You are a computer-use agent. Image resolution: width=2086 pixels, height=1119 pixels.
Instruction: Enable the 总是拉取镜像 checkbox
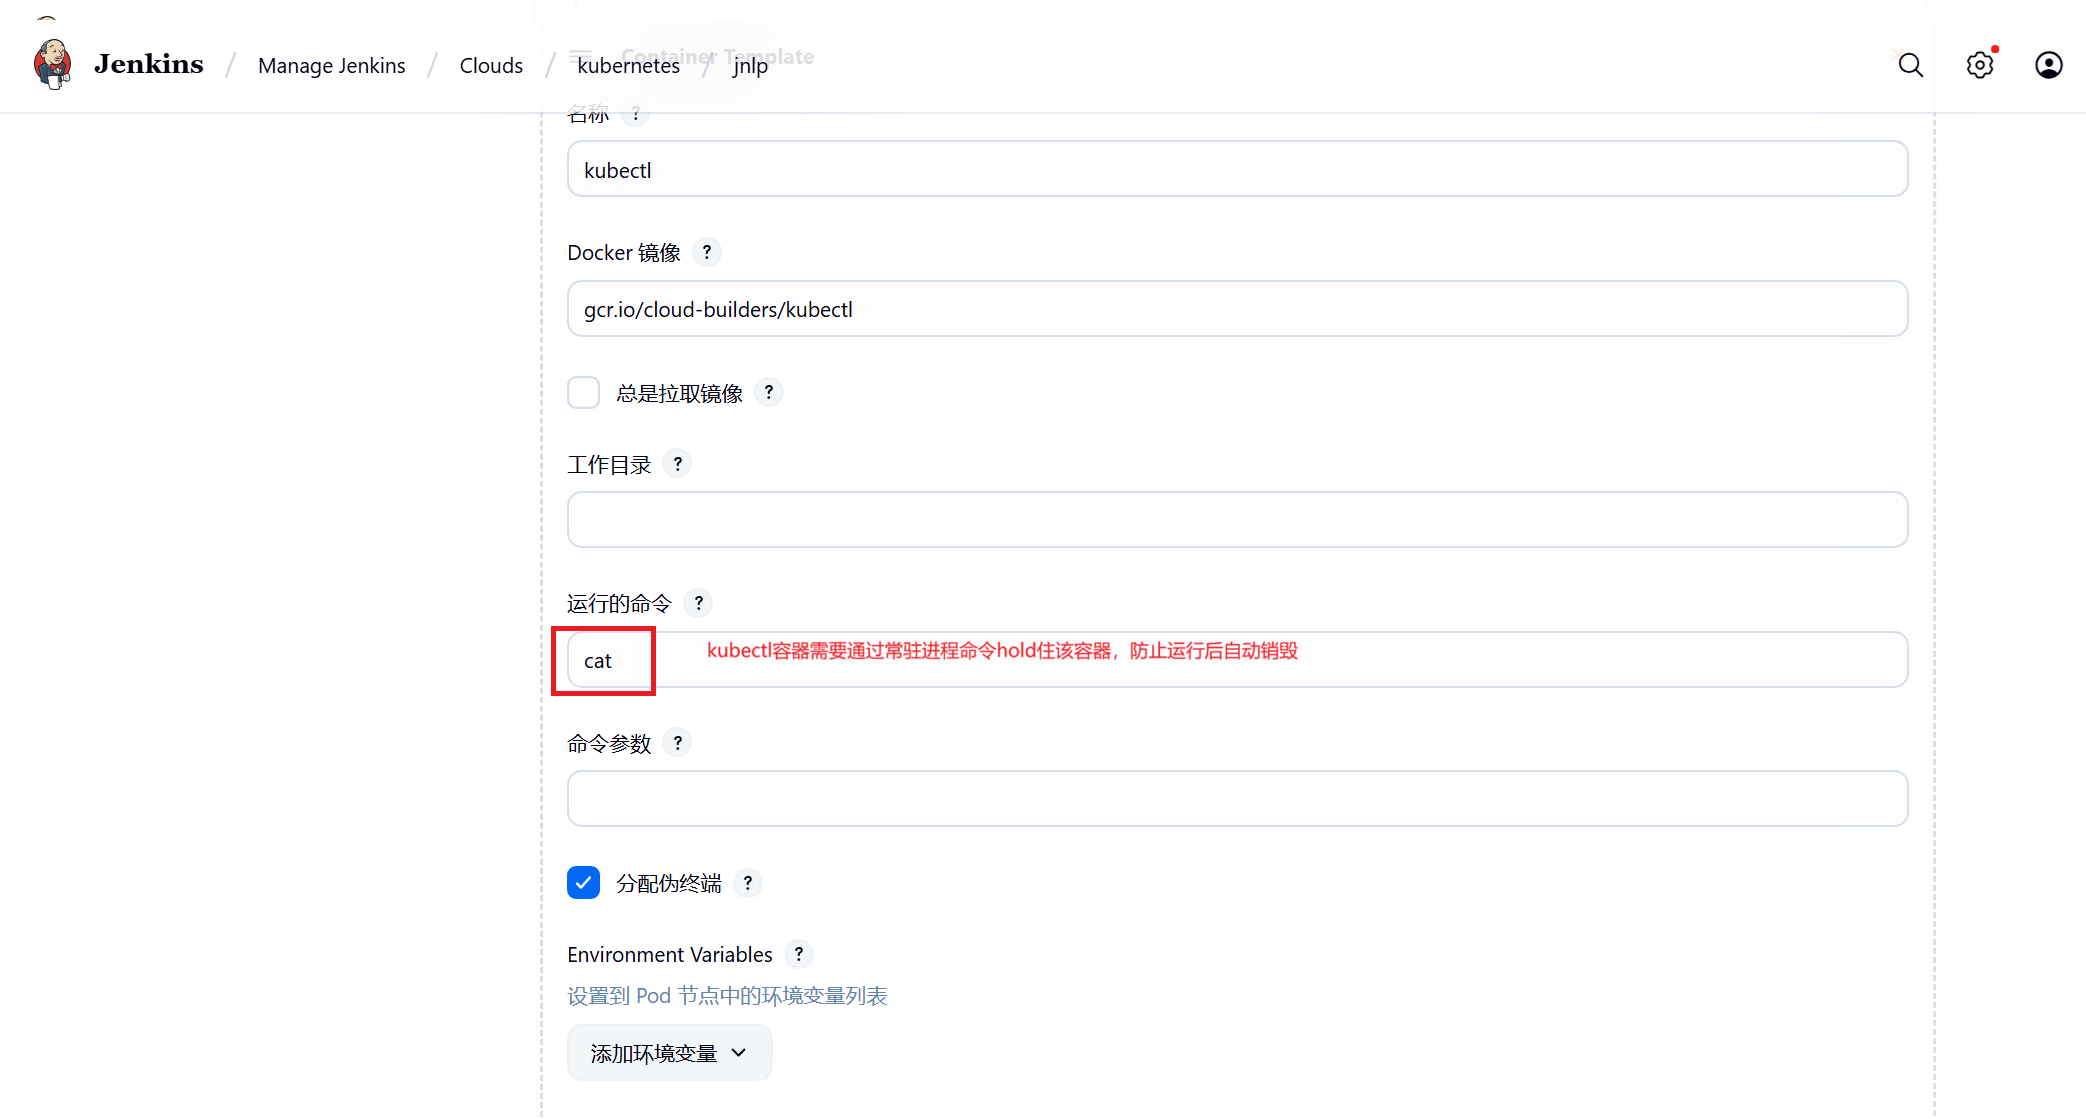click(583, 392)
